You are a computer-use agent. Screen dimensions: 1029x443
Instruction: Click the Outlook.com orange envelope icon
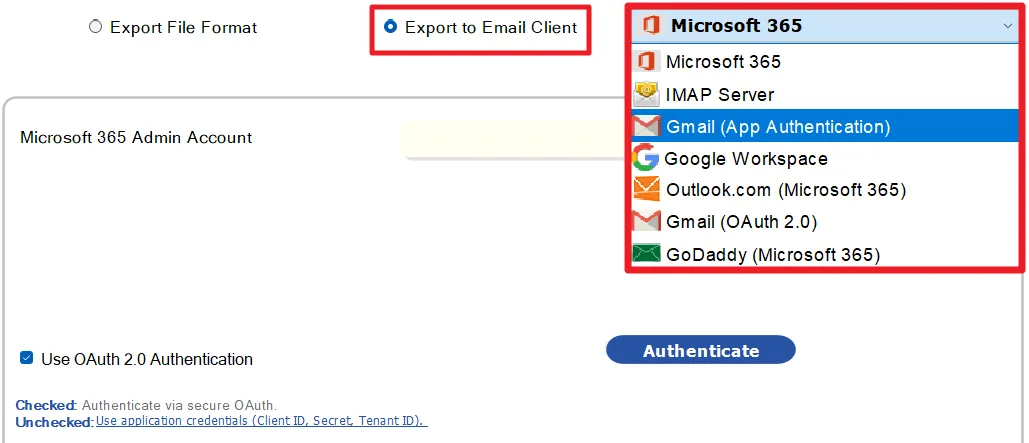coord(646,190)
